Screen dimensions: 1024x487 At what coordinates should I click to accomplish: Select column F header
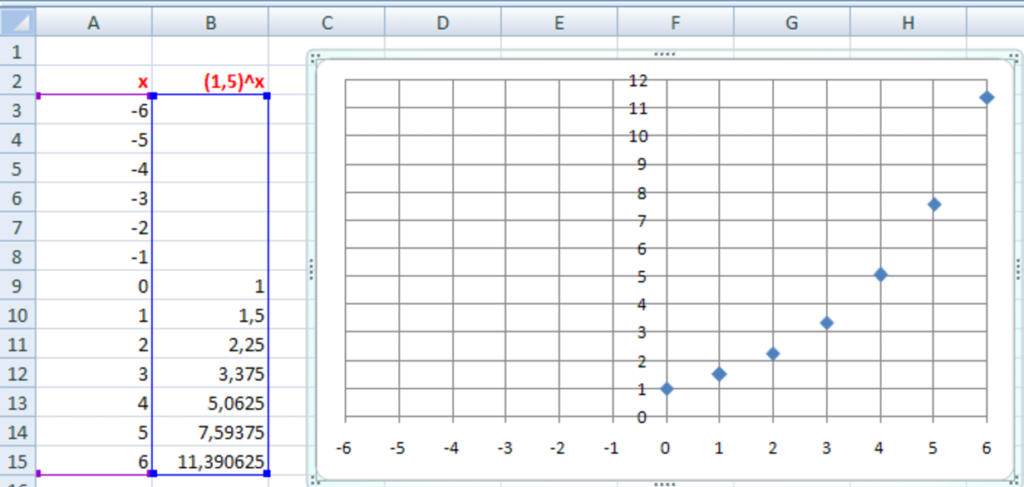click(675, 23)
